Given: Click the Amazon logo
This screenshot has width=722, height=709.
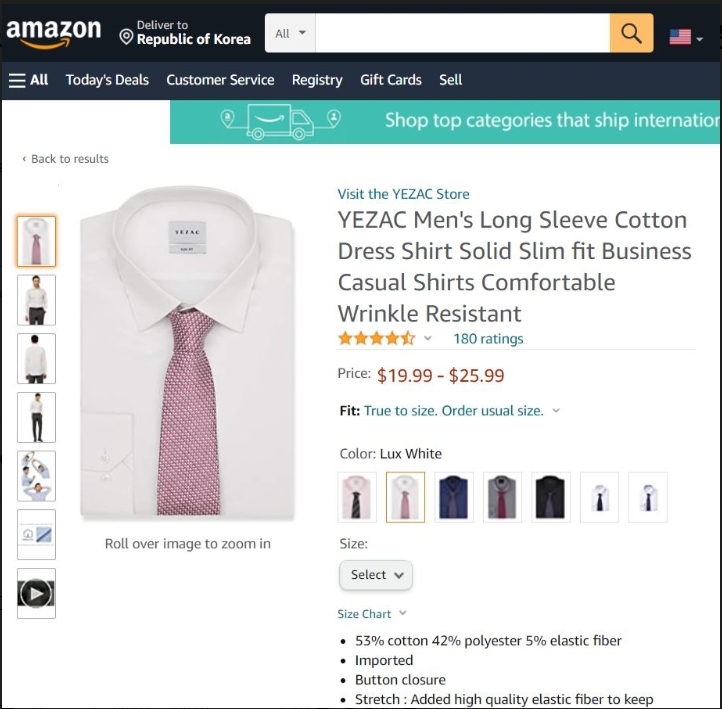Looking at the screenshot, I should pos(53,34).
